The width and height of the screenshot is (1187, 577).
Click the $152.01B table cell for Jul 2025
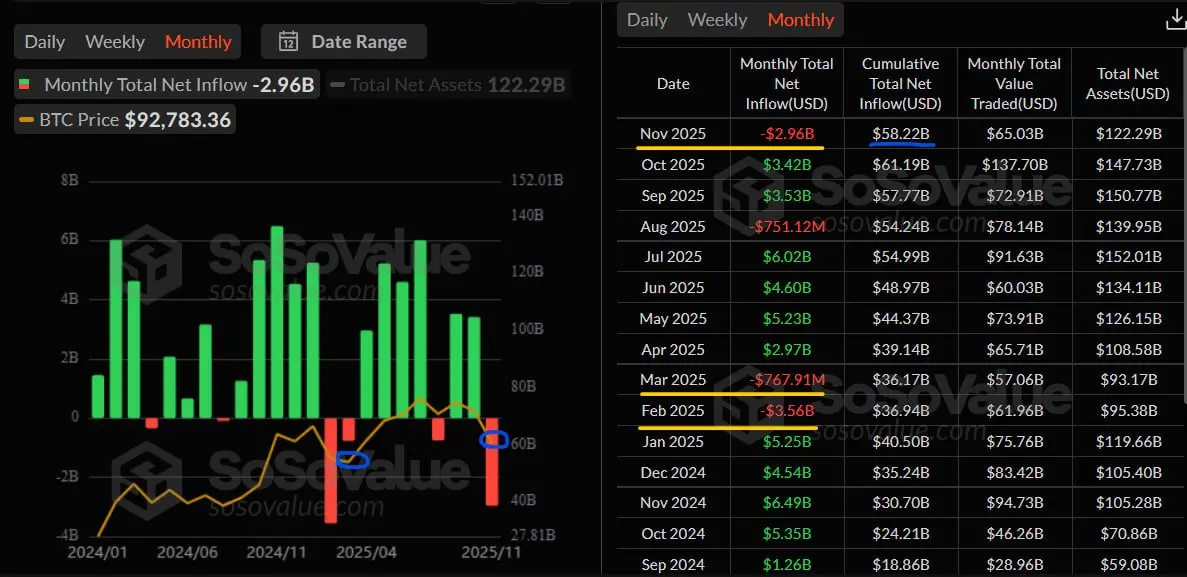[1128, 257]
